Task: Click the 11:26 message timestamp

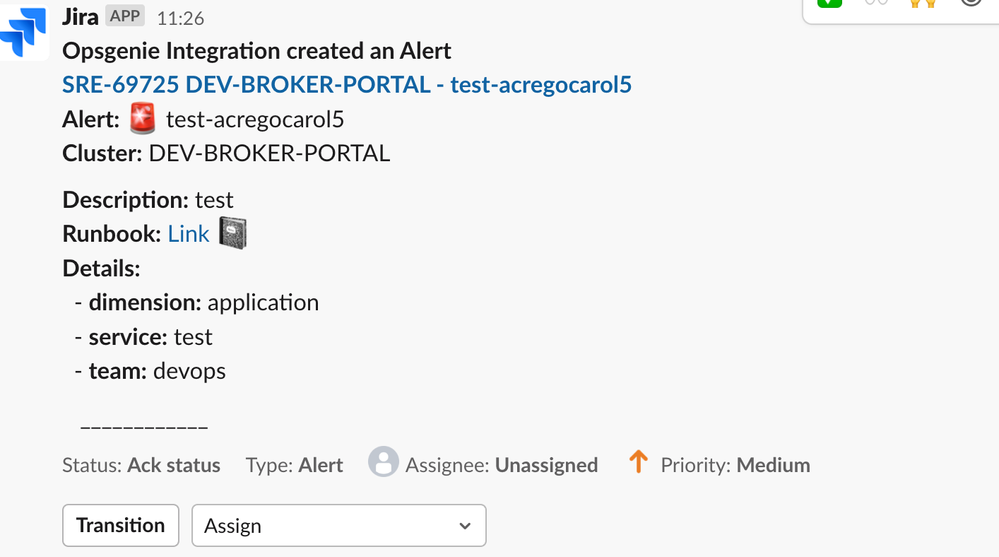Action: pyautogui.click(x=180, y=18)
